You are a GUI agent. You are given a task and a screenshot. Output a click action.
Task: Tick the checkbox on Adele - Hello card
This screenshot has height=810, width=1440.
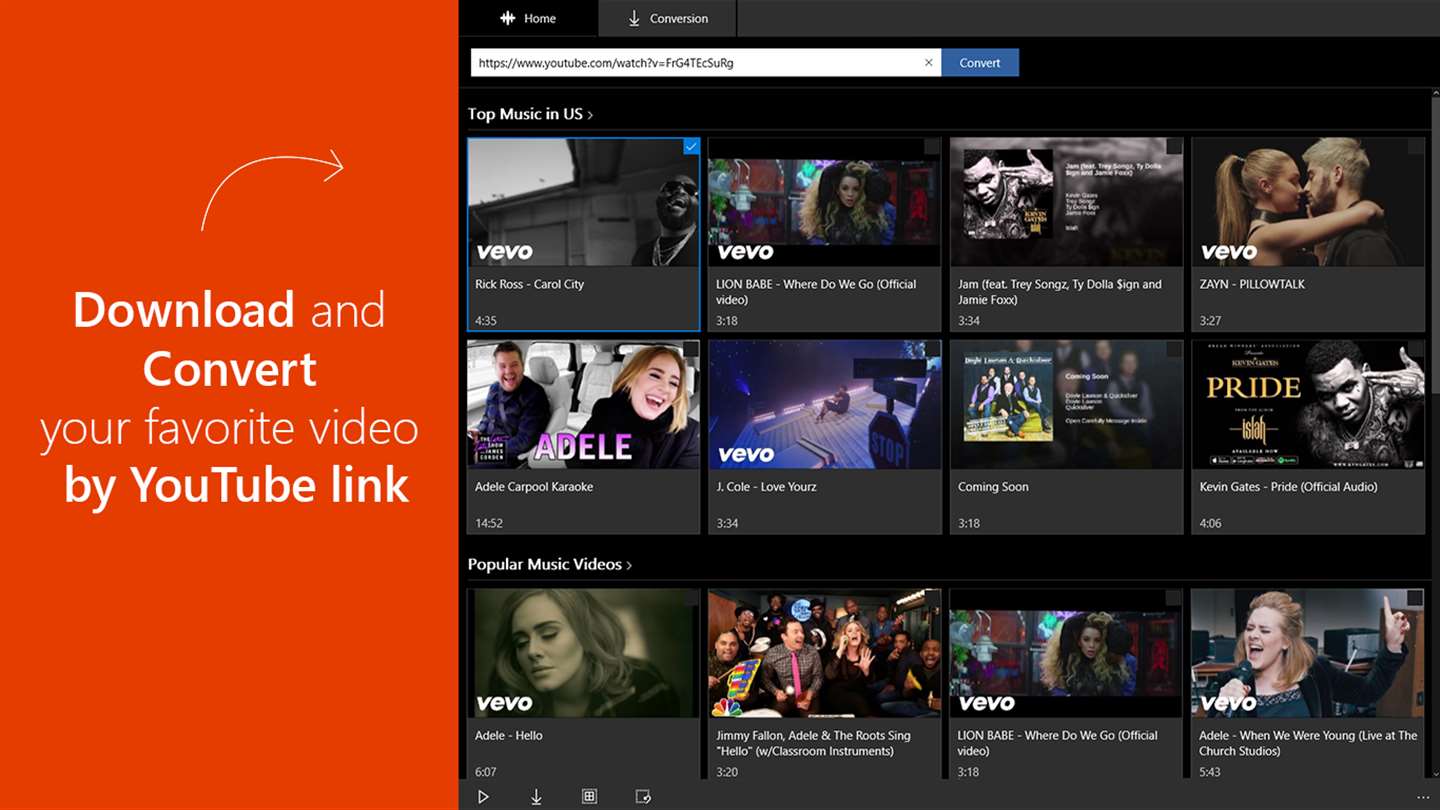(691, 598)
